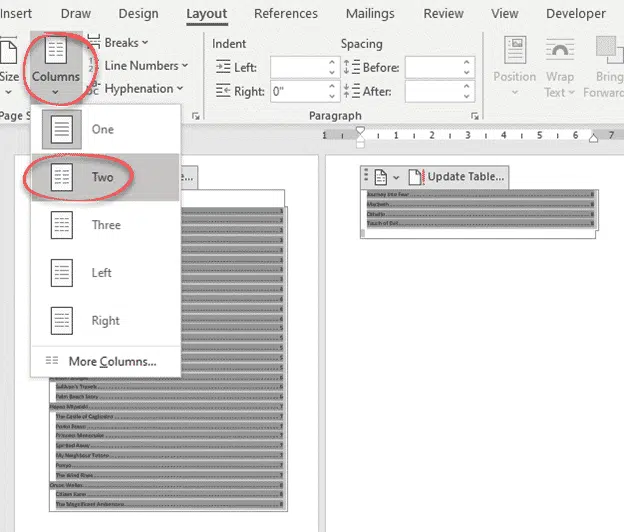Click the page thumbnail beside Right
The image size is (624, 532).
(62, 320)
